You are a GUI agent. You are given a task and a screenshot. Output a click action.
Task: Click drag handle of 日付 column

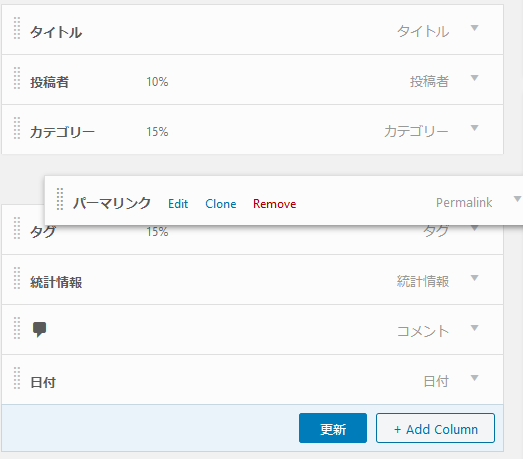point(17,378)
